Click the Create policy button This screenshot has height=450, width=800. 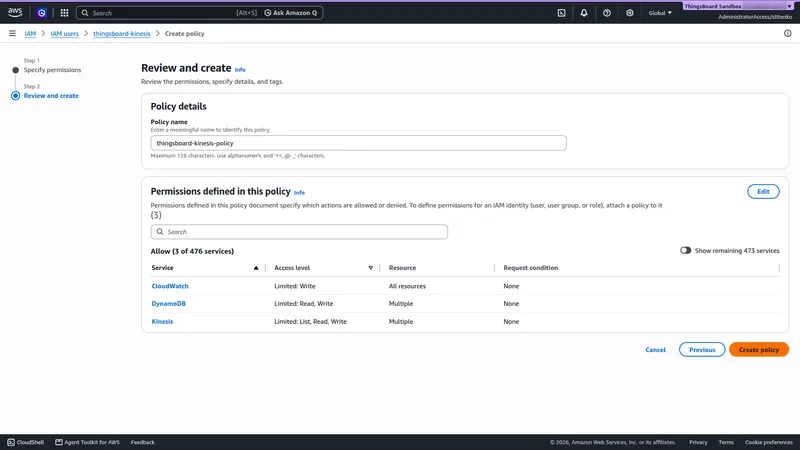pos(759,349)
